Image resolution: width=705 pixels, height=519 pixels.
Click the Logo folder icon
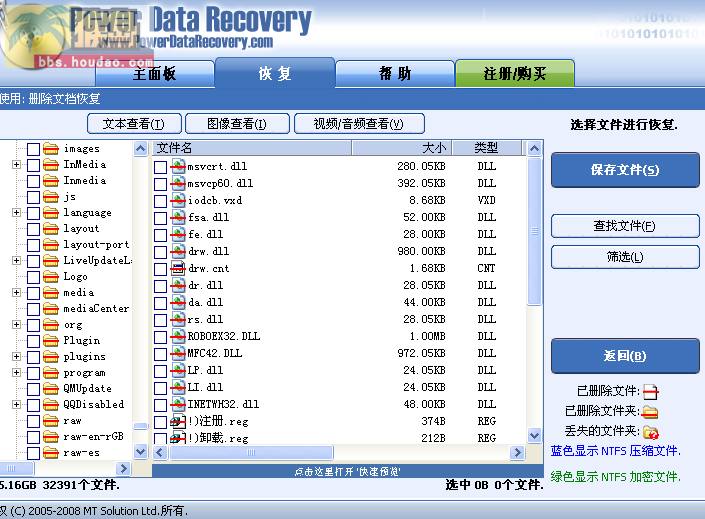[x=51, y=277]
